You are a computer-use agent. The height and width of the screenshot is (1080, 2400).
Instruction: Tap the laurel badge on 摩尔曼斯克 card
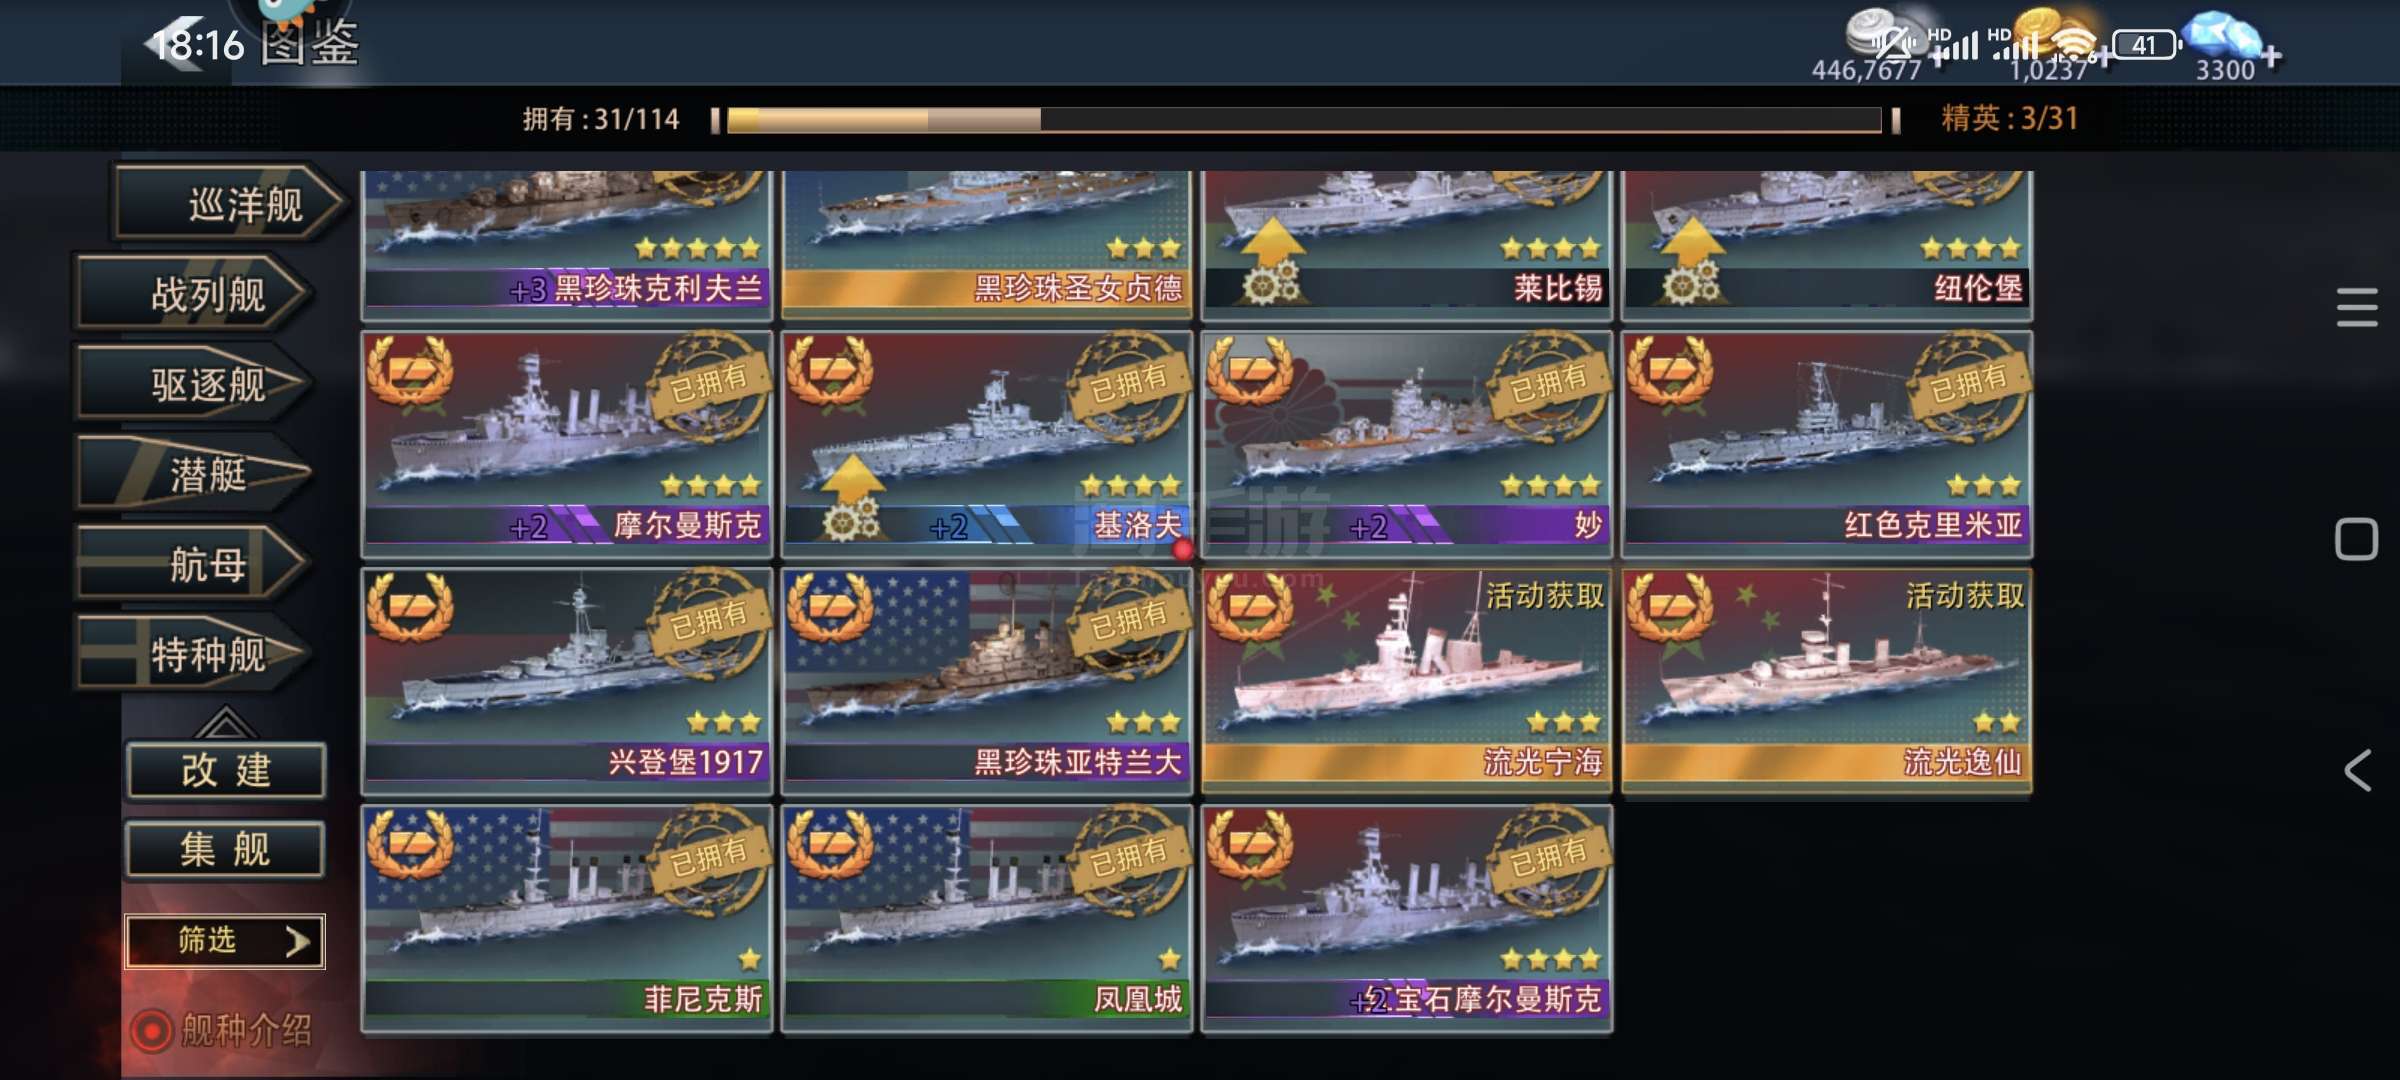click(410, 371)
